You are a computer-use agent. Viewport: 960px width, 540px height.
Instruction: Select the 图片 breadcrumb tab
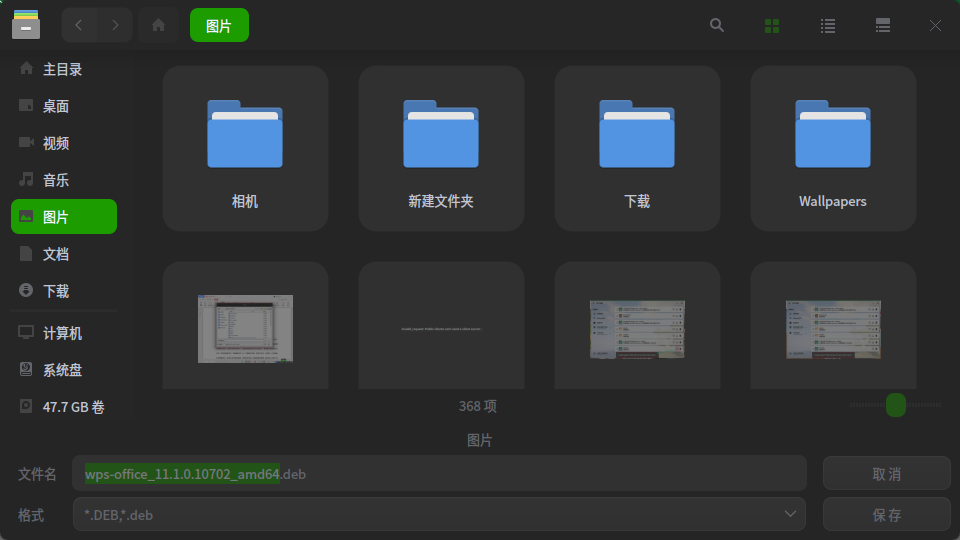tap(219, 25)
